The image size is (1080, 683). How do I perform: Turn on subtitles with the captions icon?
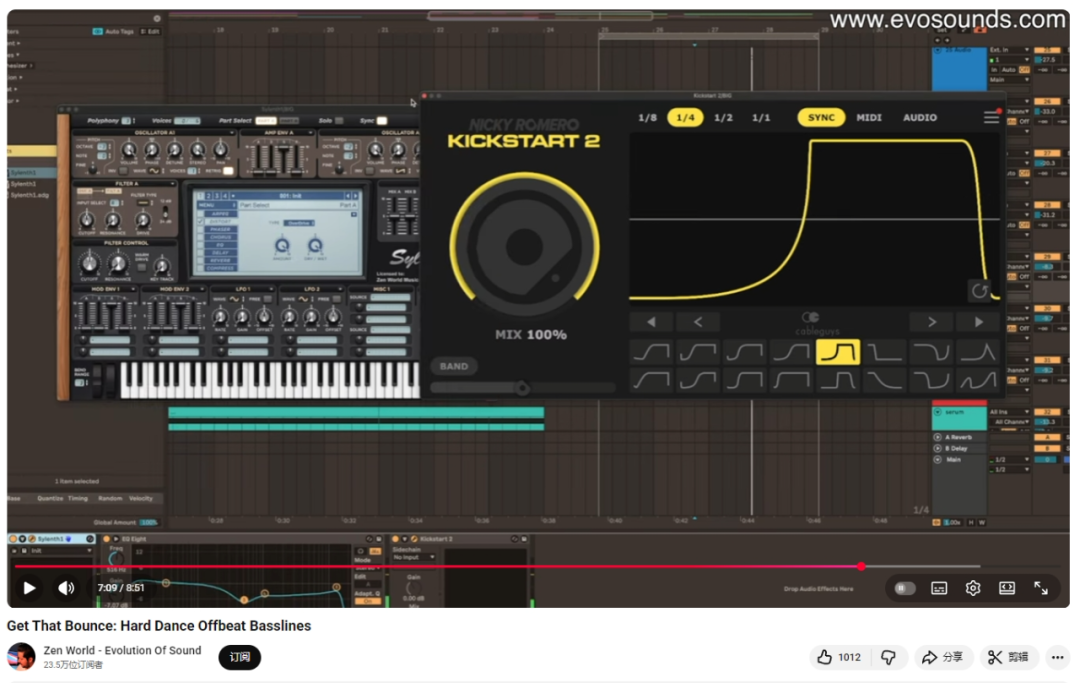click(x=939, y=588)
